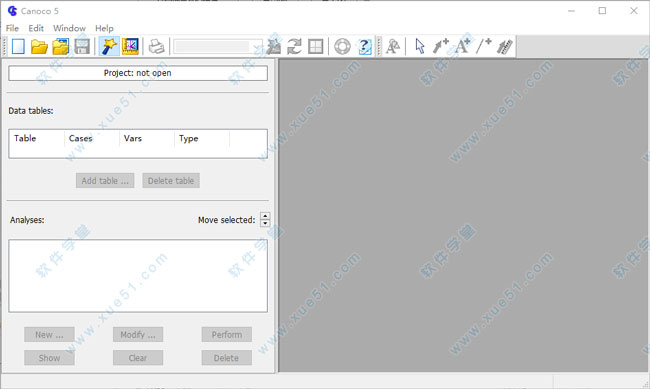
Task: Click the Clear button
Action: click(x=138, y=358)
